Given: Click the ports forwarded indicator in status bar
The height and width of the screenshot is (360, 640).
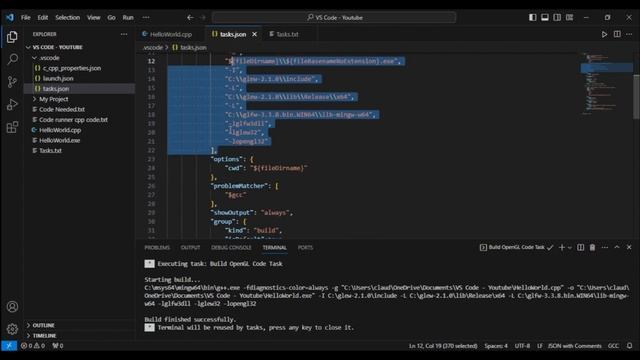Looking at the screenshot, I should (58, 346).
